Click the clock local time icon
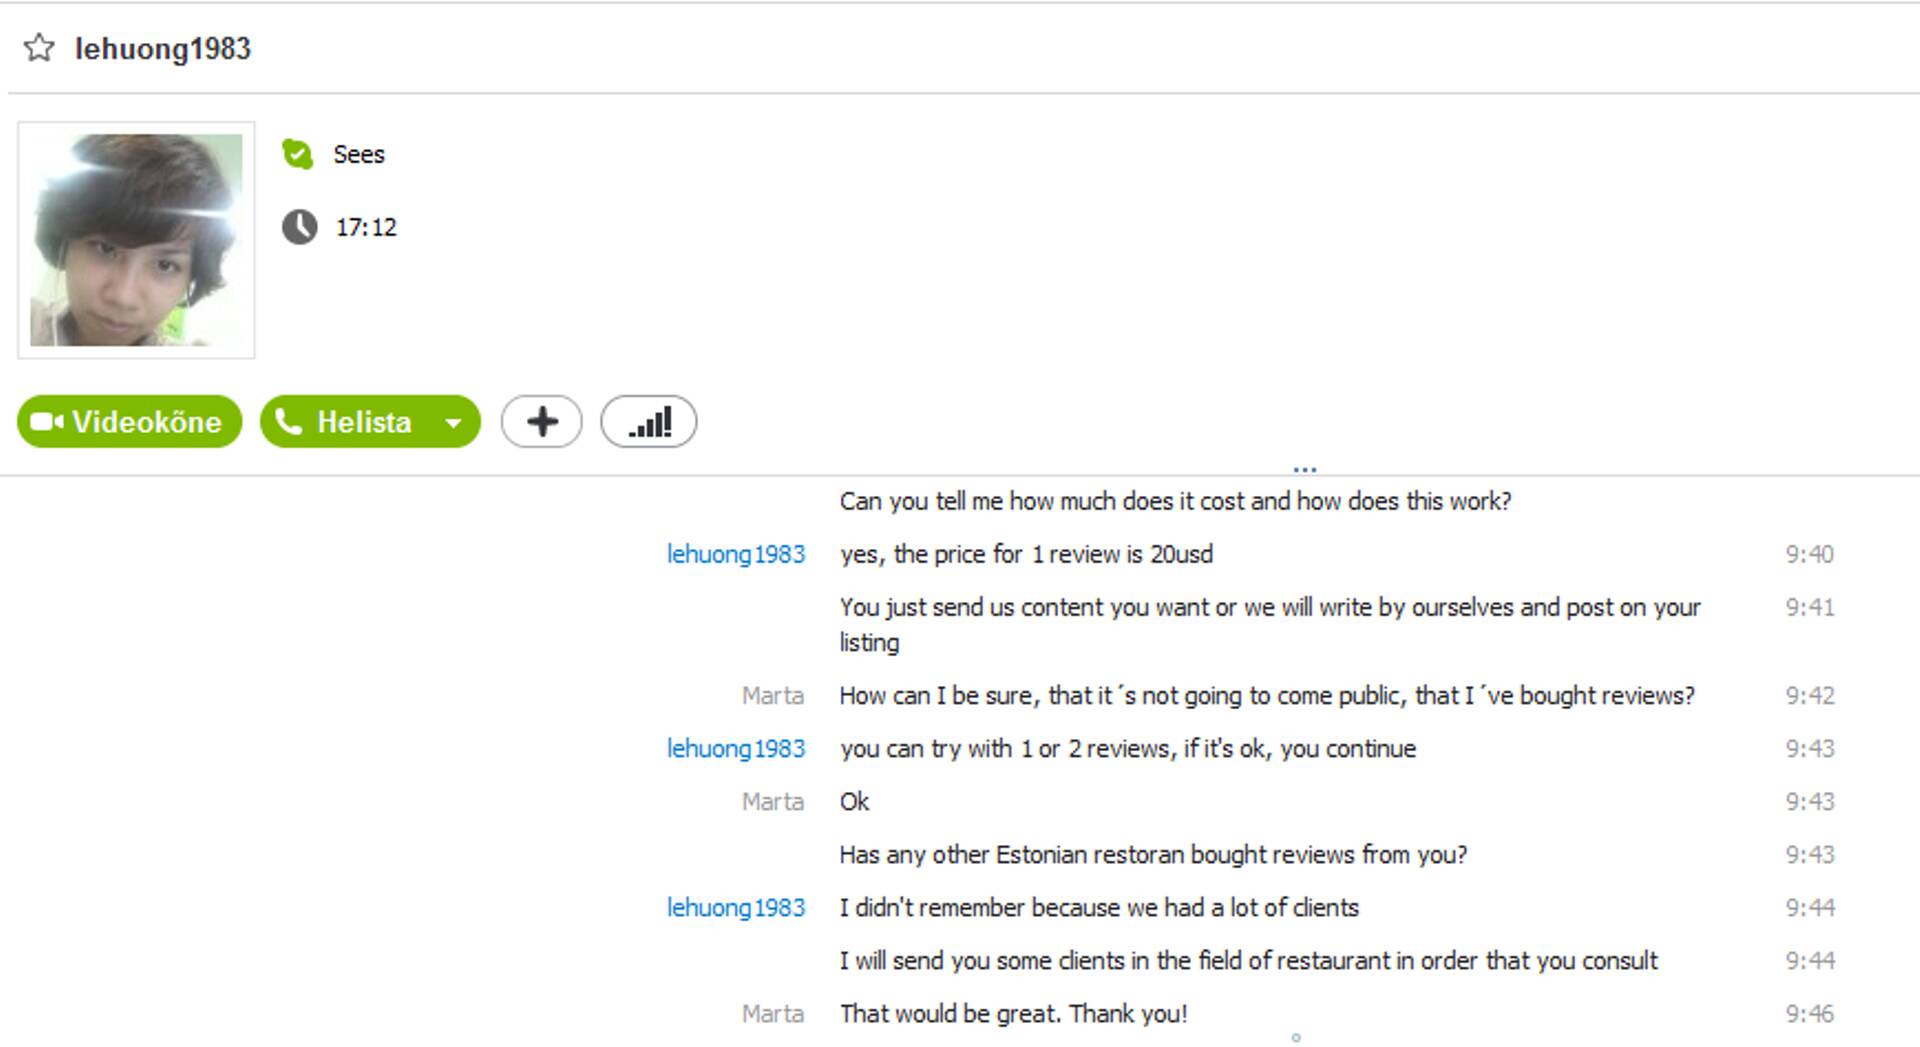Screen dimensions: 1920x1047 299,227
